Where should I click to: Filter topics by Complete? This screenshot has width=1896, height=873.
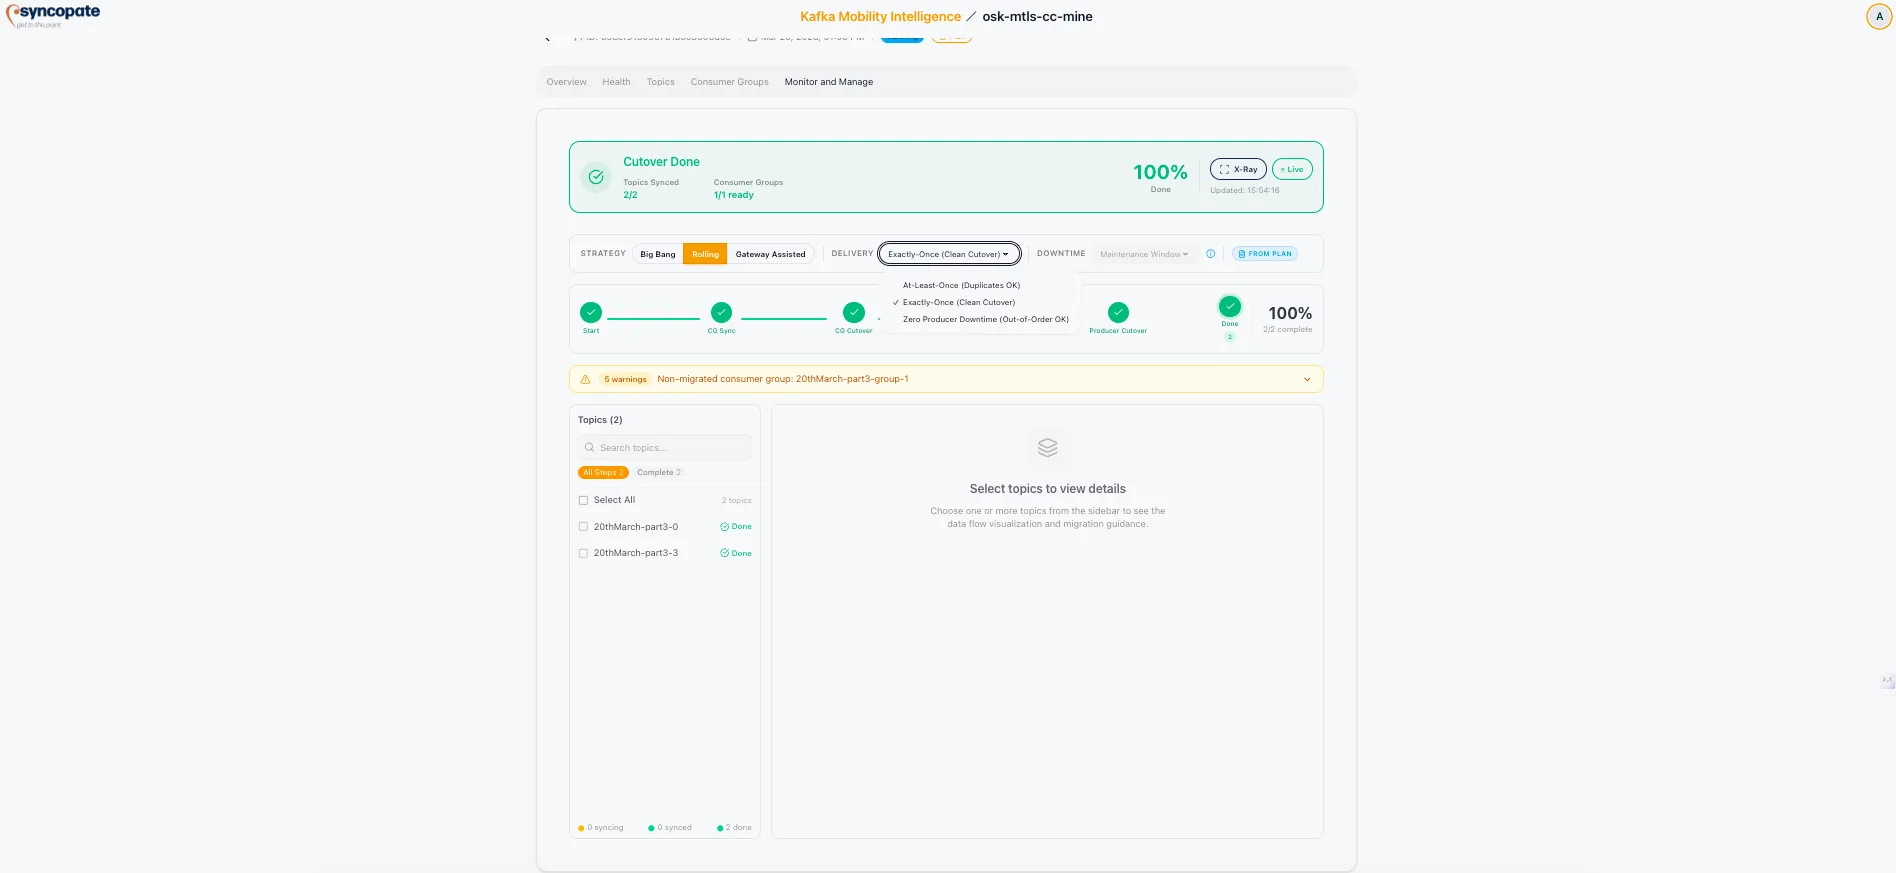(x=659, y=472)
